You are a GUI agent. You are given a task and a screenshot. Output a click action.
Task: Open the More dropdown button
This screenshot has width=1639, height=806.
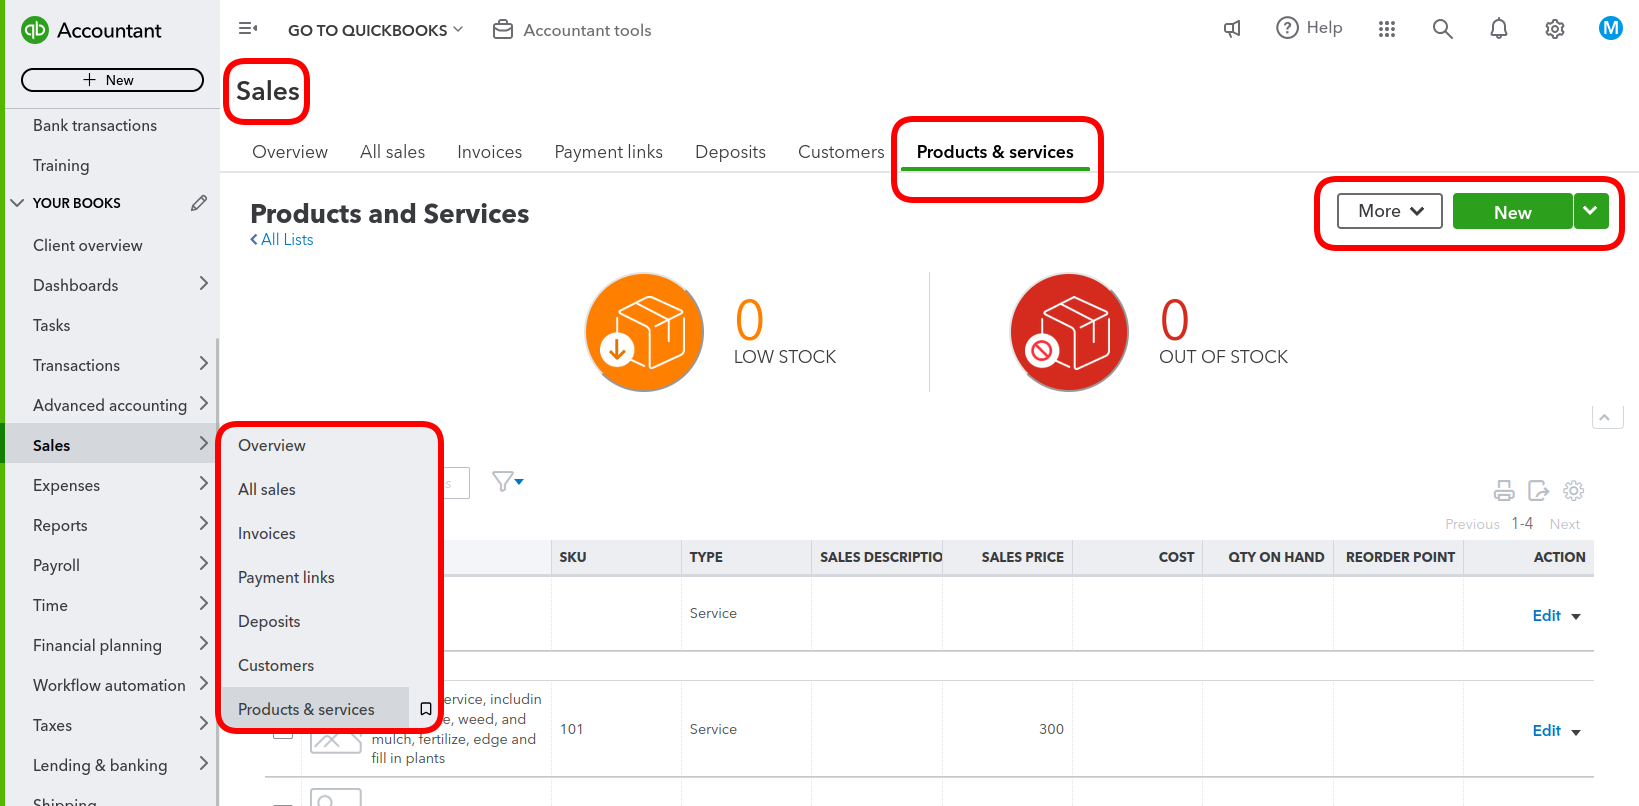(x=1390, y=211)
